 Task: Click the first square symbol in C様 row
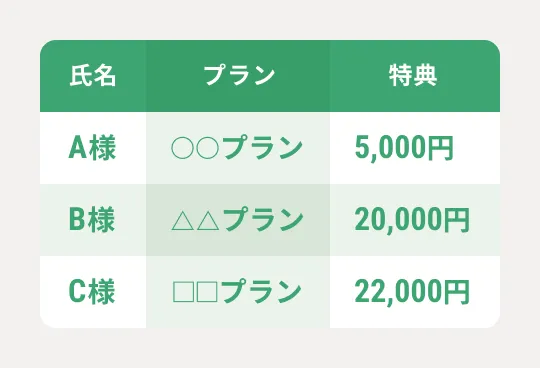pyautogui.click(x=183, y=292)
